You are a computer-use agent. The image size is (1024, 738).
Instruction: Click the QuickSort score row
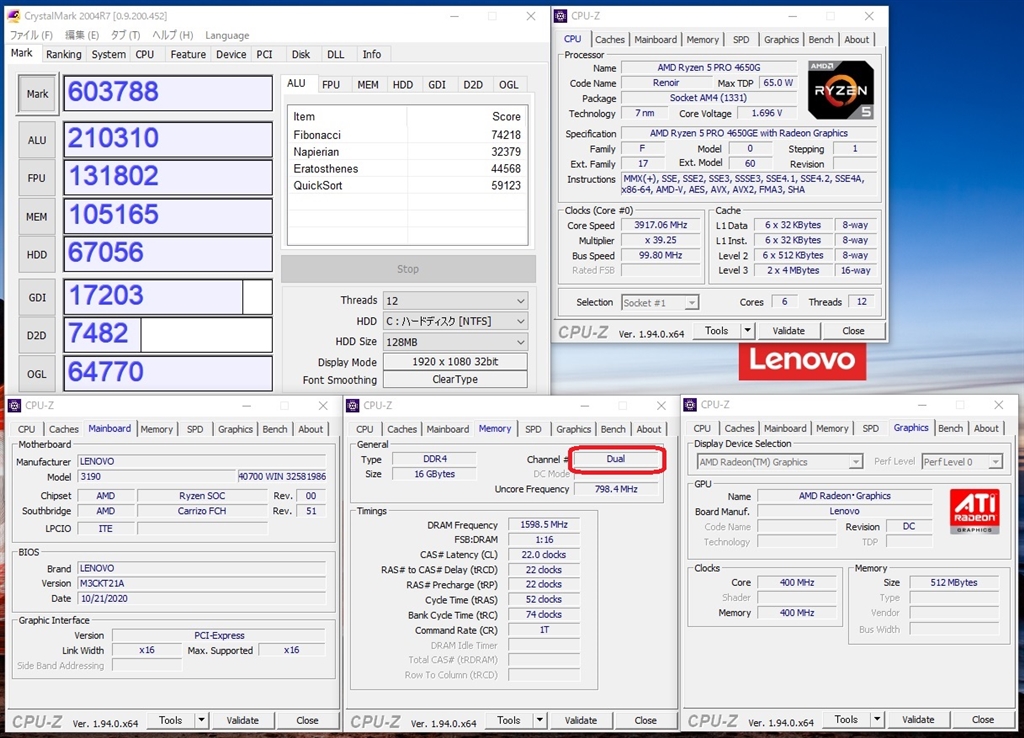tap(407, 185)
